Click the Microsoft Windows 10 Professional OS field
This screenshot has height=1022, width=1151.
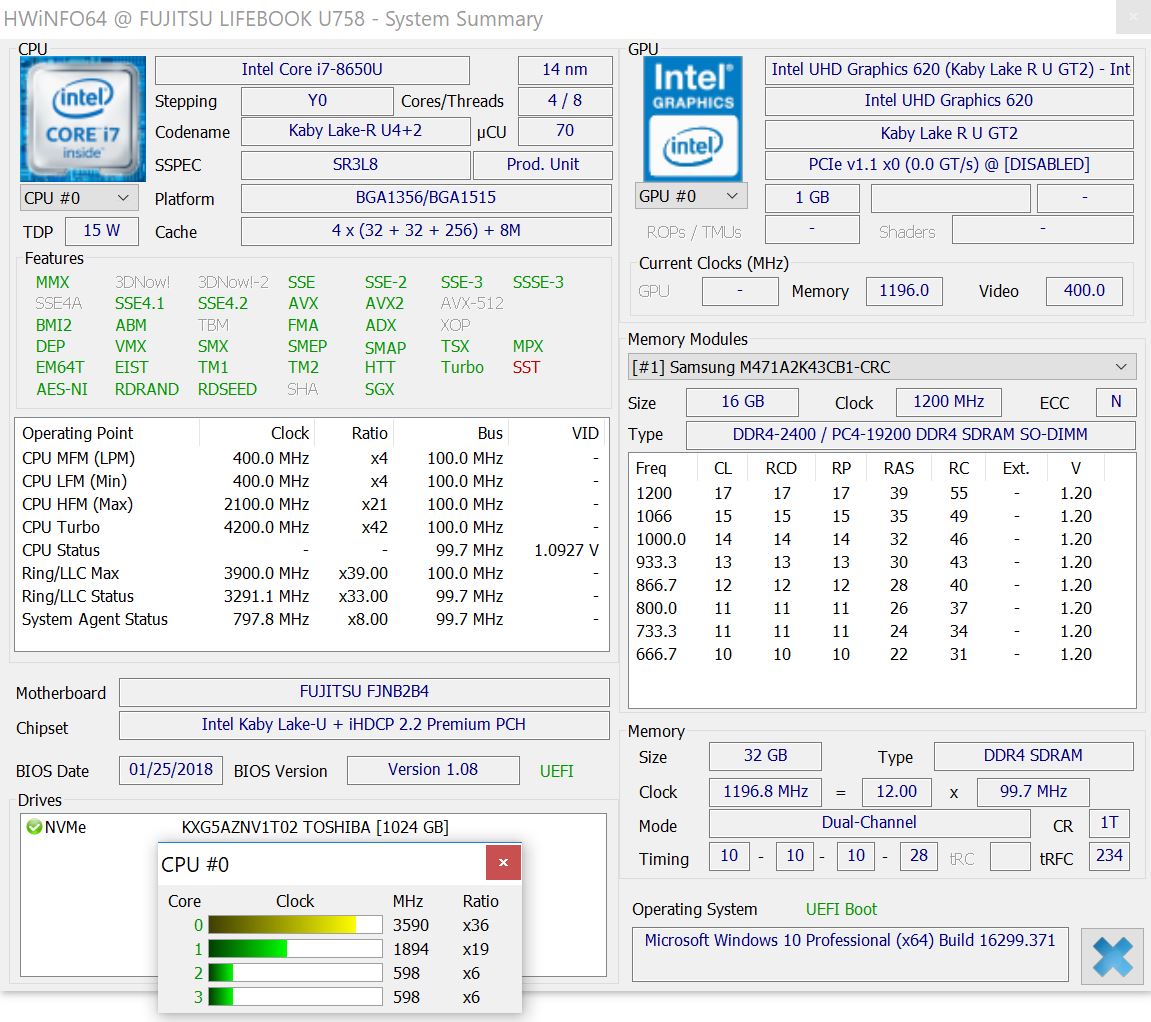point(850,954)
